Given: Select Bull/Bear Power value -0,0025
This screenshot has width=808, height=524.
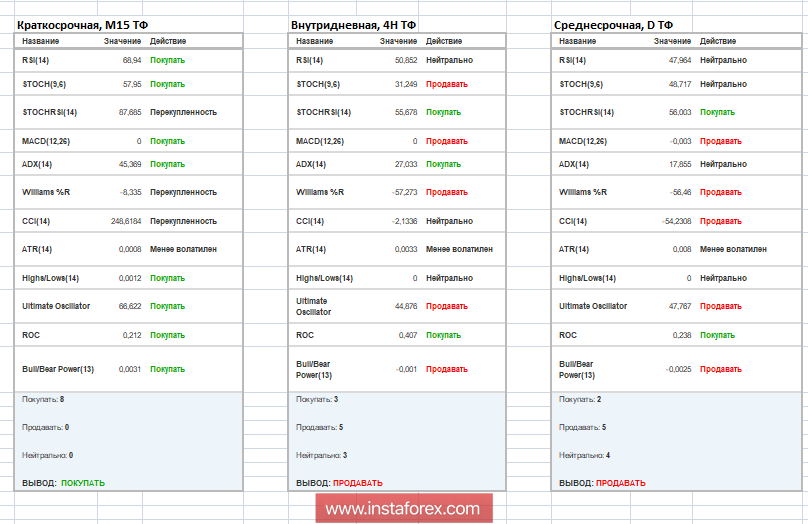Looking at the screenshot, I should 679,369.
